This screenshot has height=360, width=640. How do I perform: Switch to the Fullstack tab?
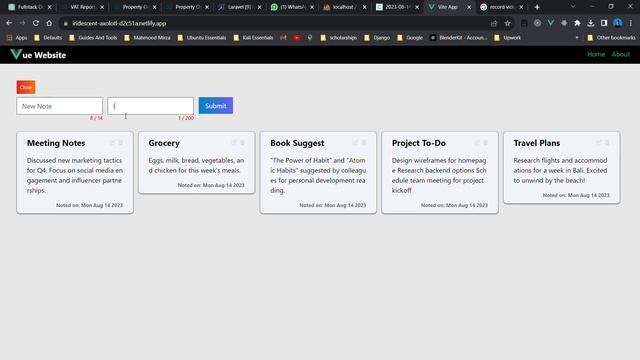pos(30,7)
